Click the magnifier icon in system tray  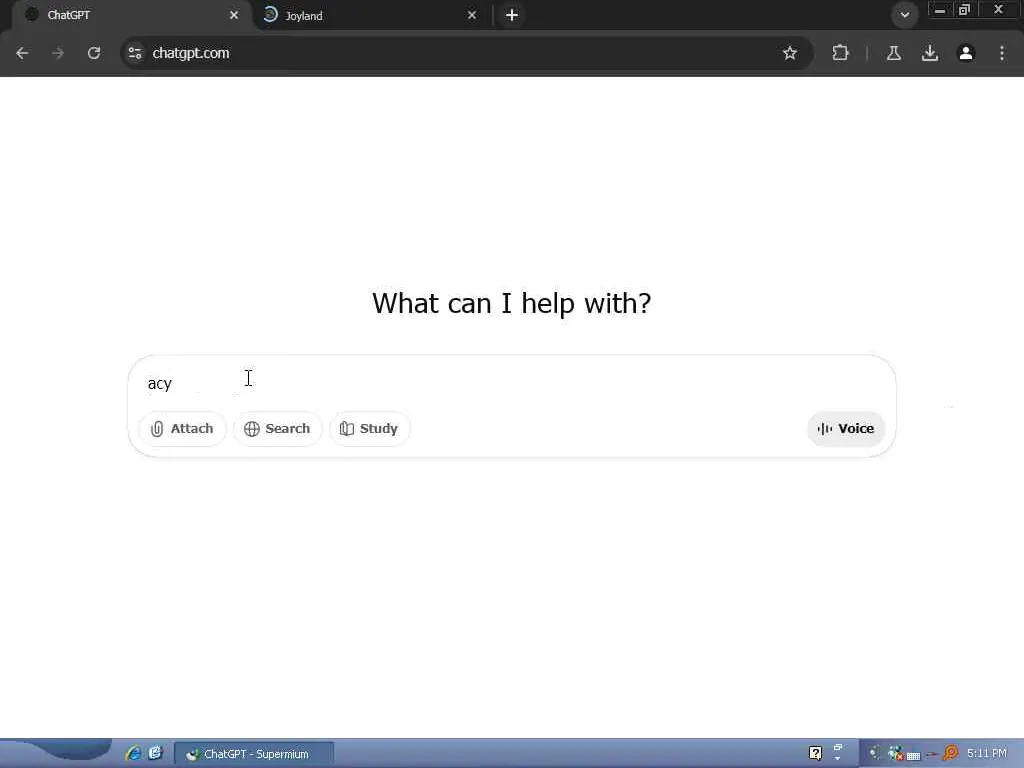950,753
